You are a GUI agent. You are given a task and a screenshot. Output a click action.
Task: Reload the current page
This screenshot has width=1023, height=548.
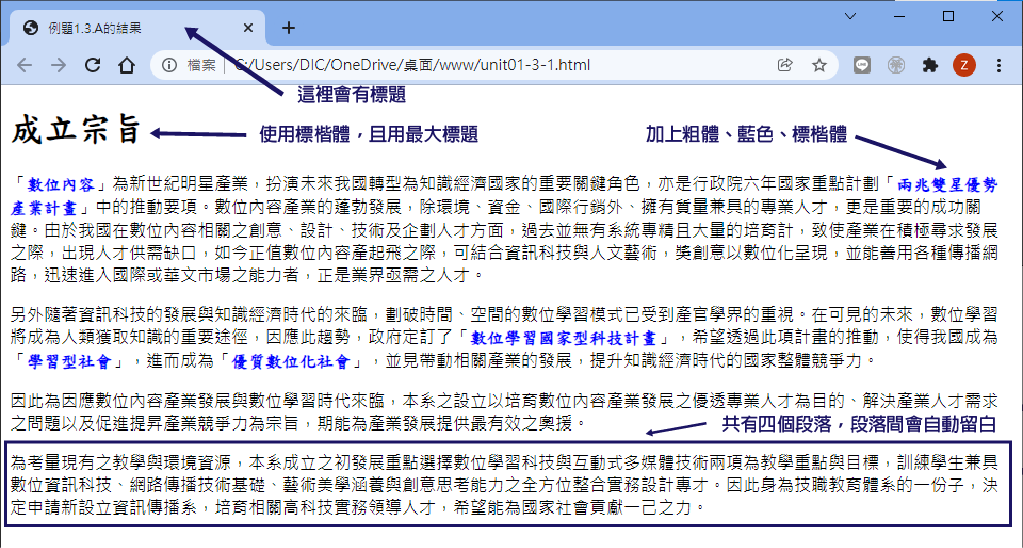point(92,65)
